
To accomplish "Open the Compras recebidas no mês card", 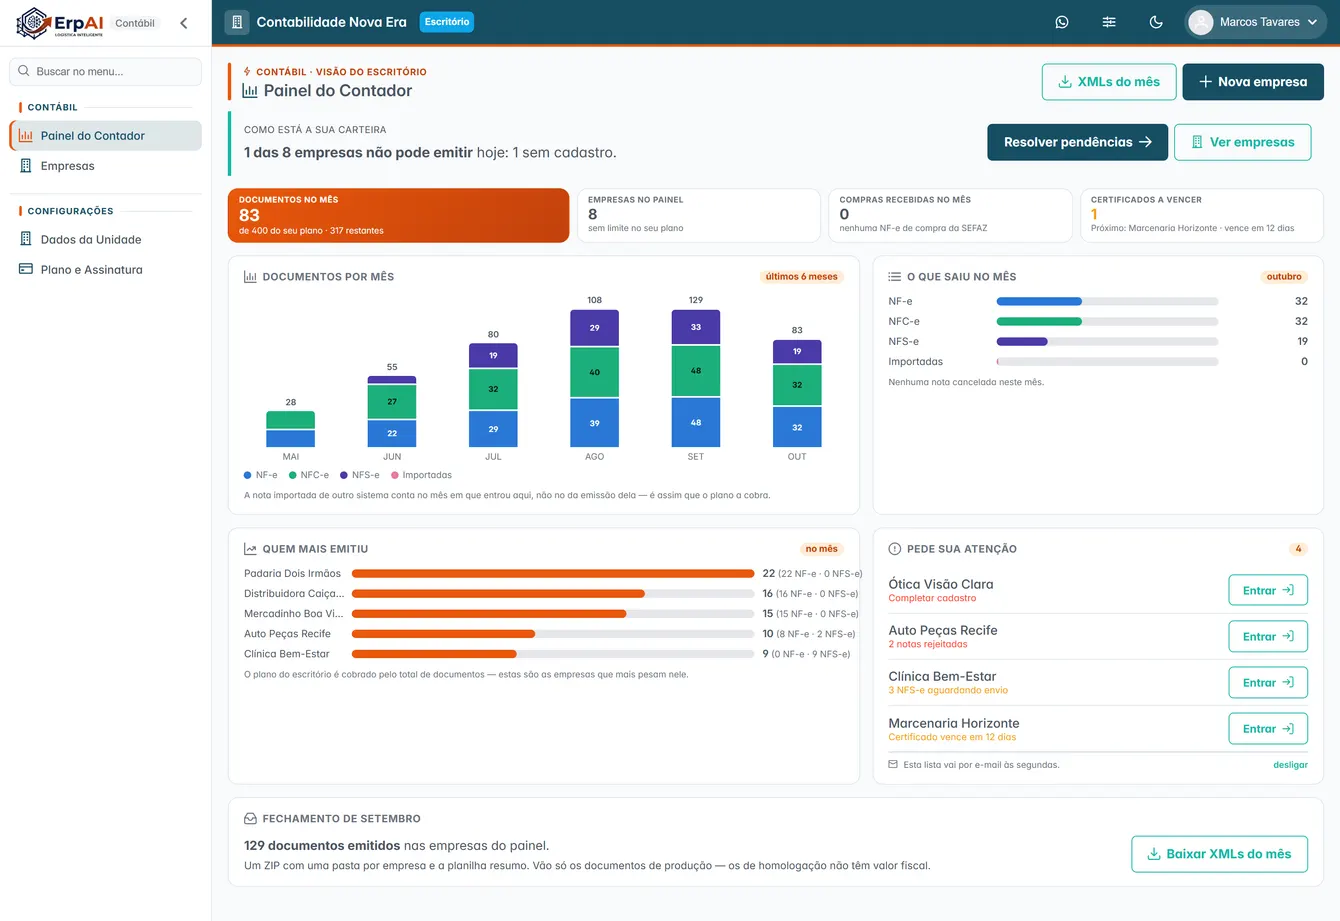I will tap(950, 215).
